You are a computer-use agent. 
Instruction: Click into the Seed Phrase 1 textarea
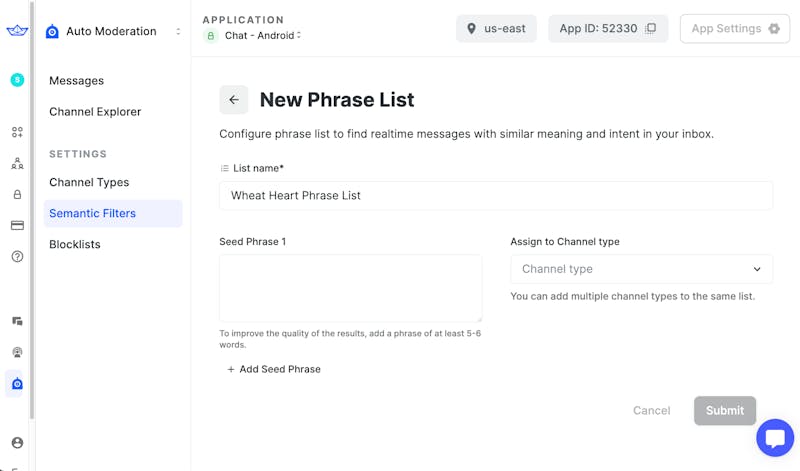pyautogui.click(x=350, y=288)
